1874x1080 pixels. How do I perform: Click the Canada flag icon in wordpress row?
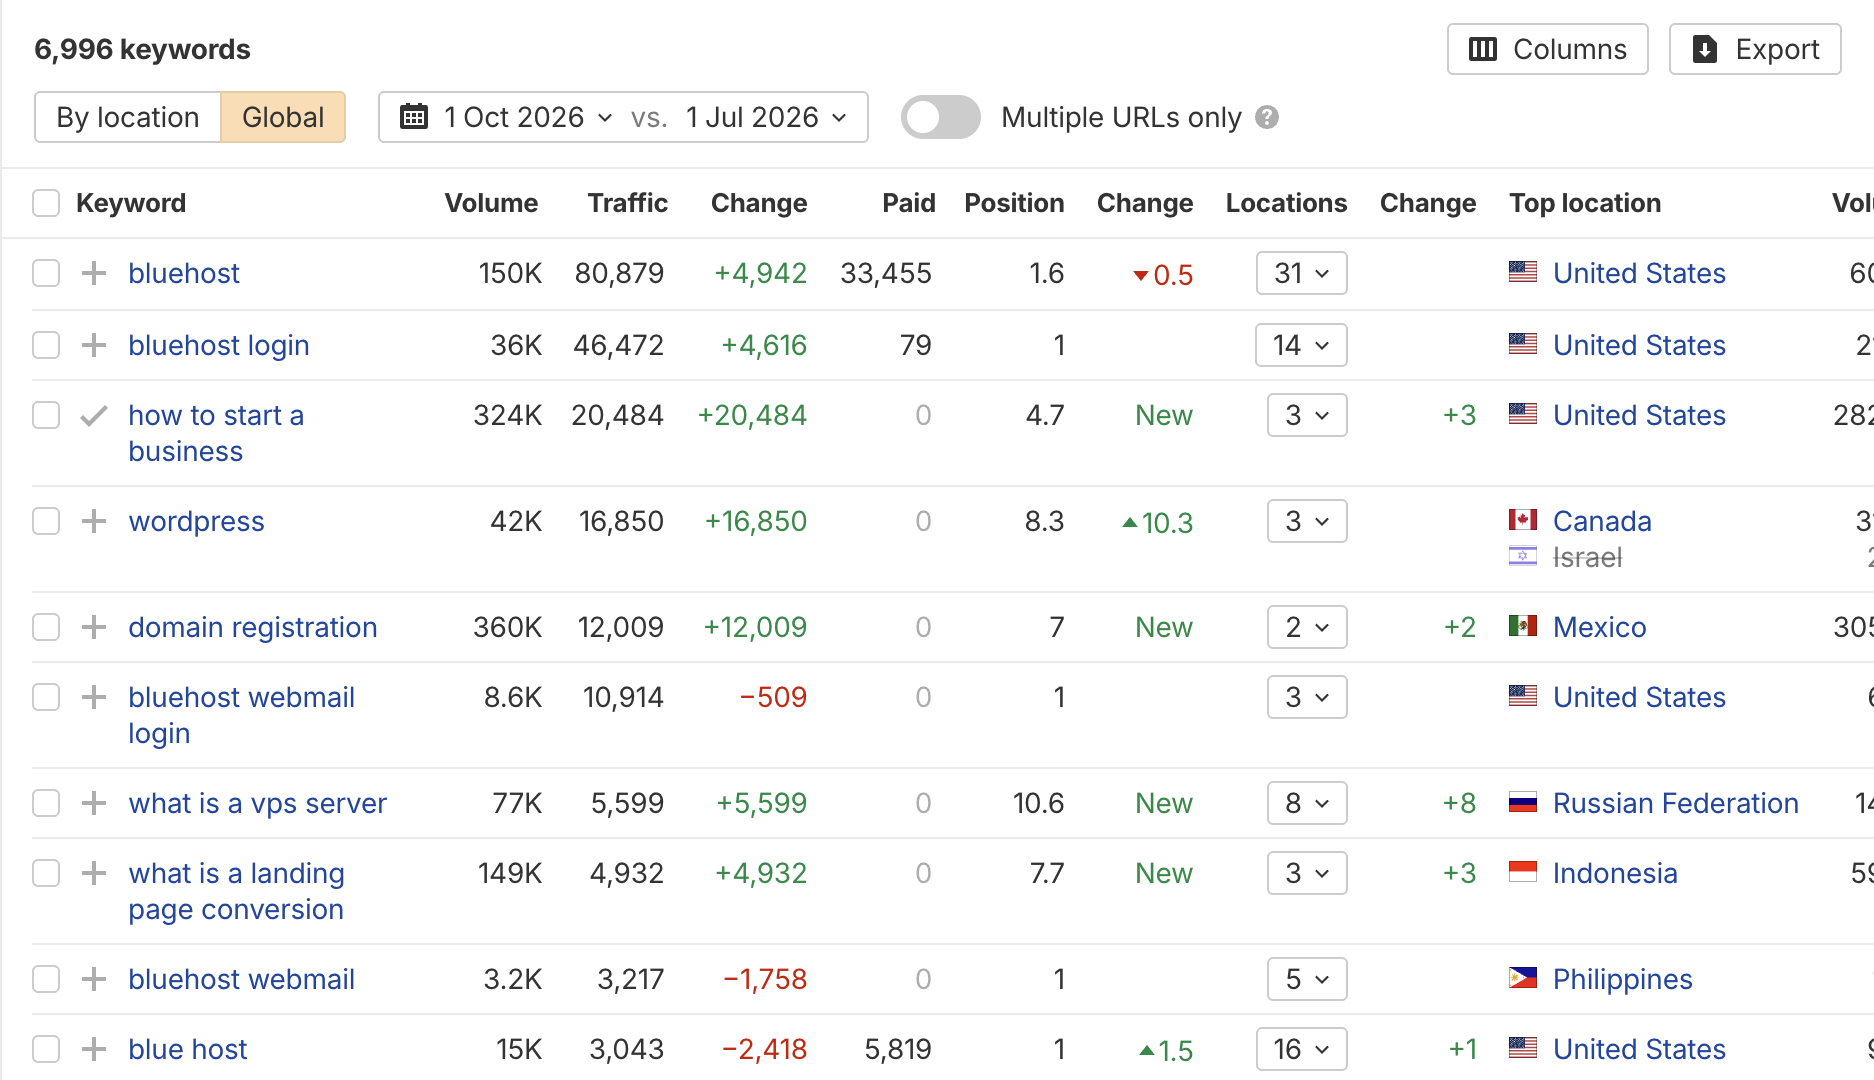(1523, 520)
